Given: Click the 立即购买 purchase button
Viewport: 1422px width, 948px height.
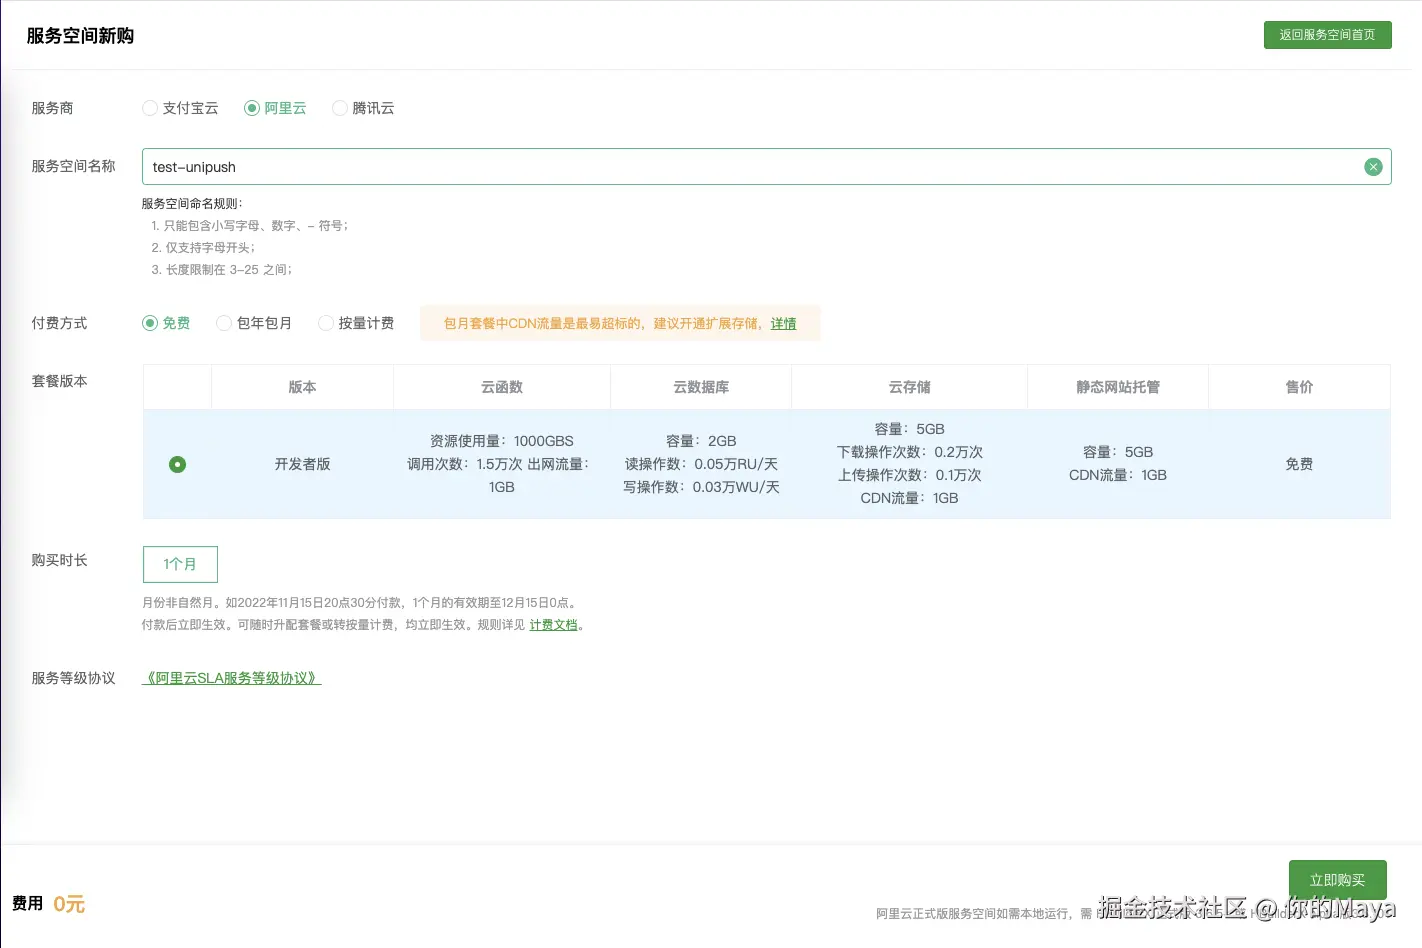Looking at the screenshot, I should point(1337,880).
